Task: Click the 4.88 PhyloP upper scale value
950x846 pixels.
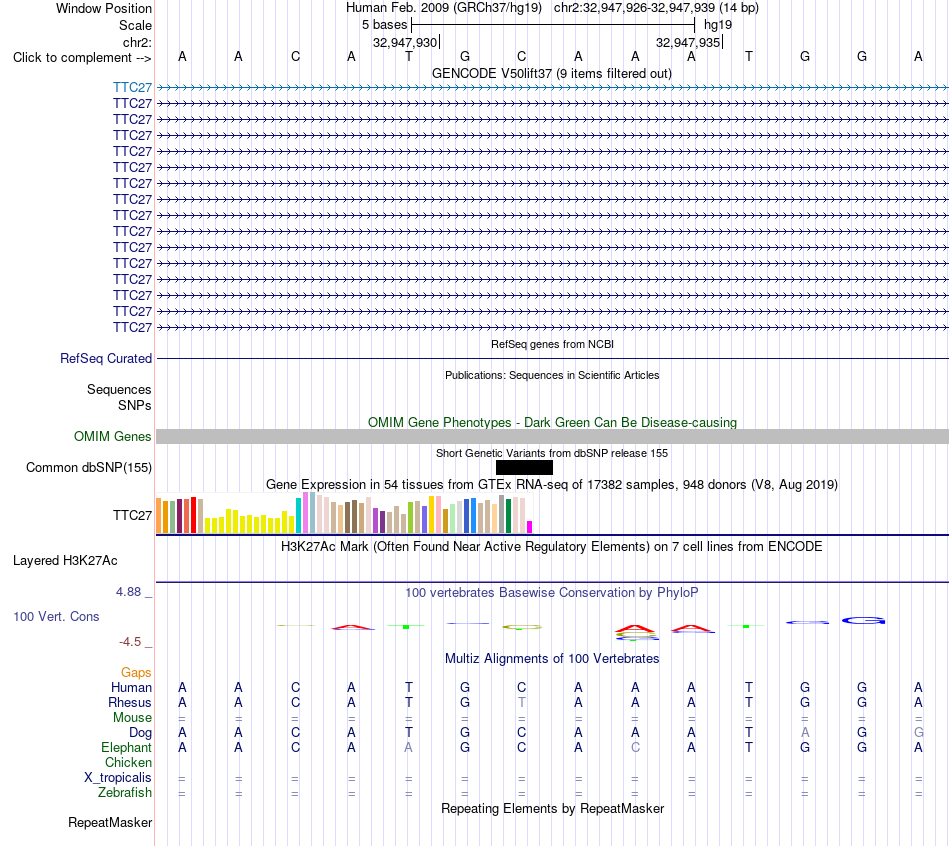Action: coord(128,591)
